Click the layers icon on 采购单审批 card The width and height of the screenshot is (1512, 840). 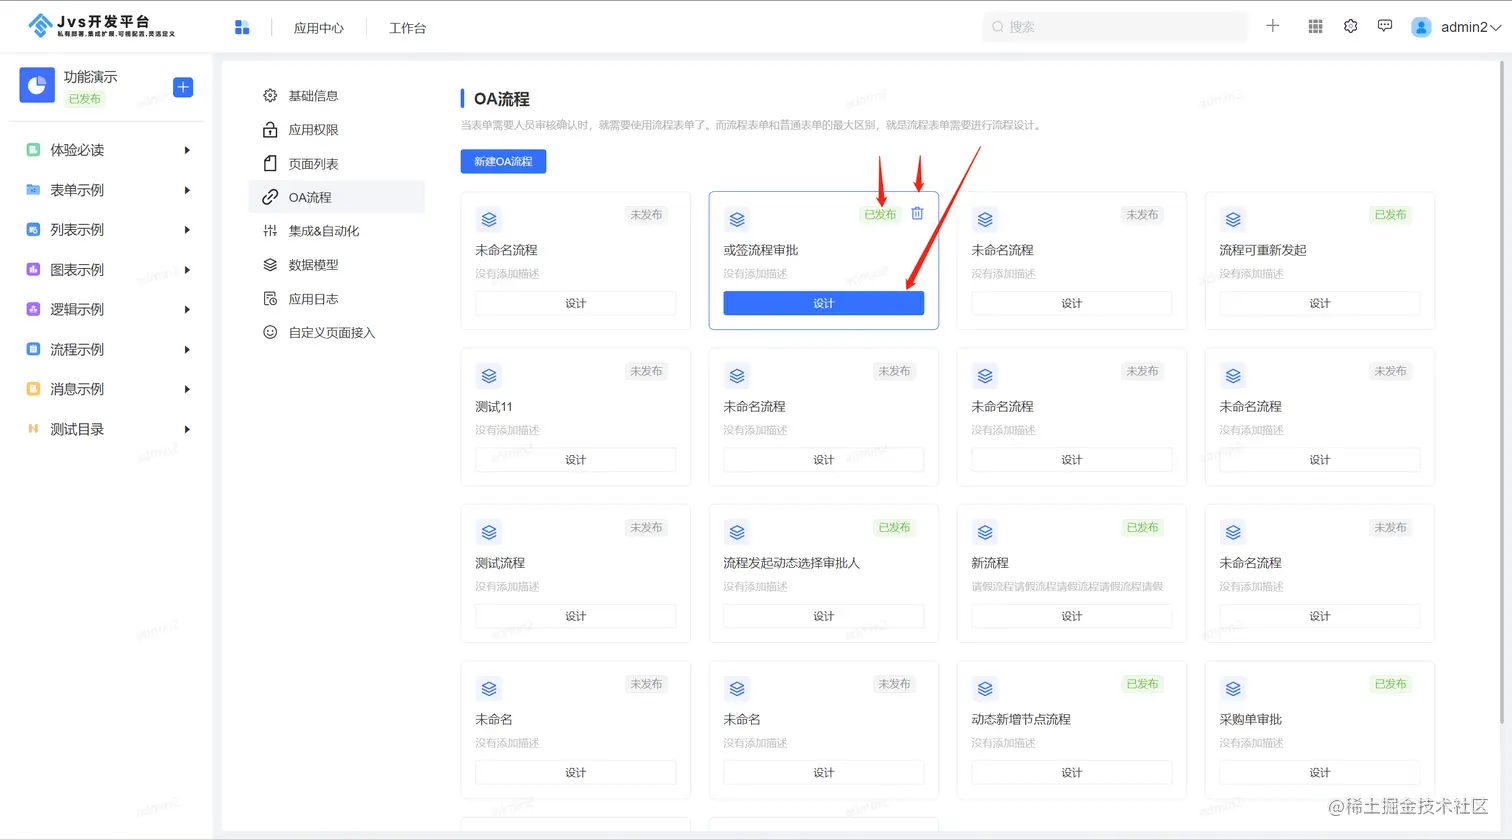tap(1233, 689)
